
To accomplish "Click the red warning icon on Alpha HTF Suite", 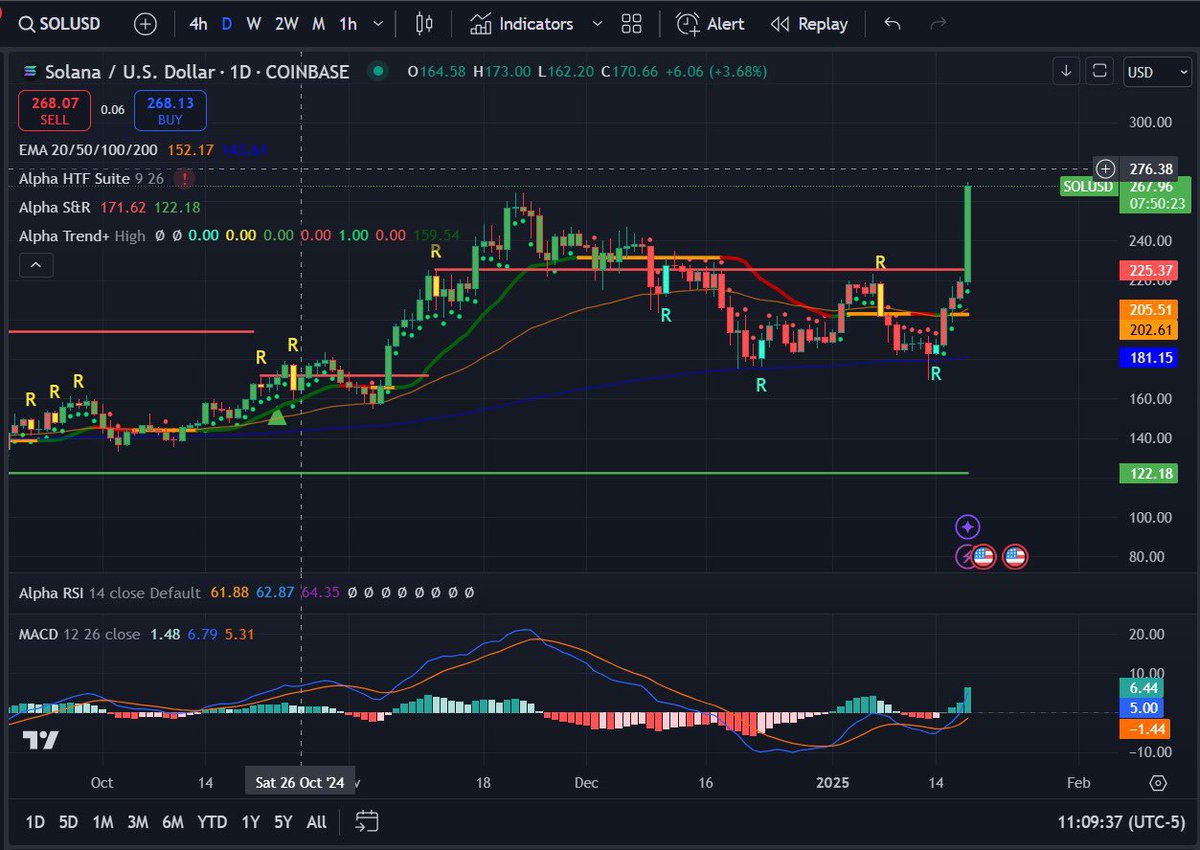I will [x=183, y=179].
